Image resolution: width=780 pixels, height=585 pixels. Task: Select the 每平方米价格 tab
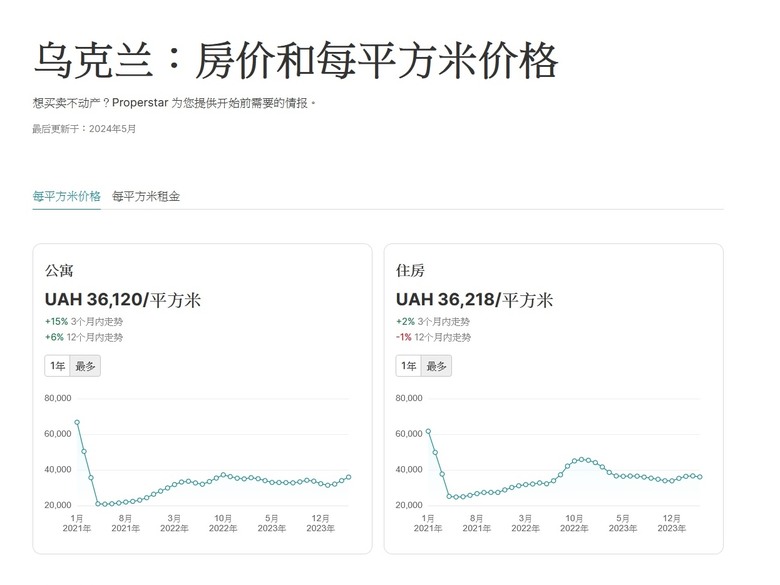click(67, 196)
